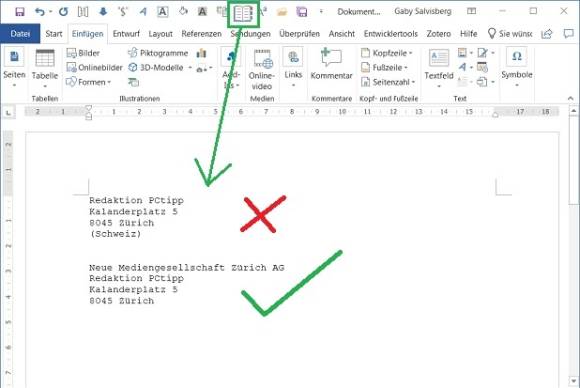
Task: Open the Tabelle dropdown
Action: click(45, 69)
